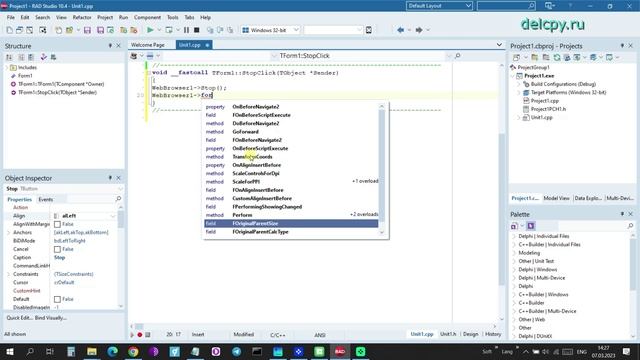Expand Unit1.cpp node in Projects
The width and height of the screenshot is (640, 360).
coord(519,117)
